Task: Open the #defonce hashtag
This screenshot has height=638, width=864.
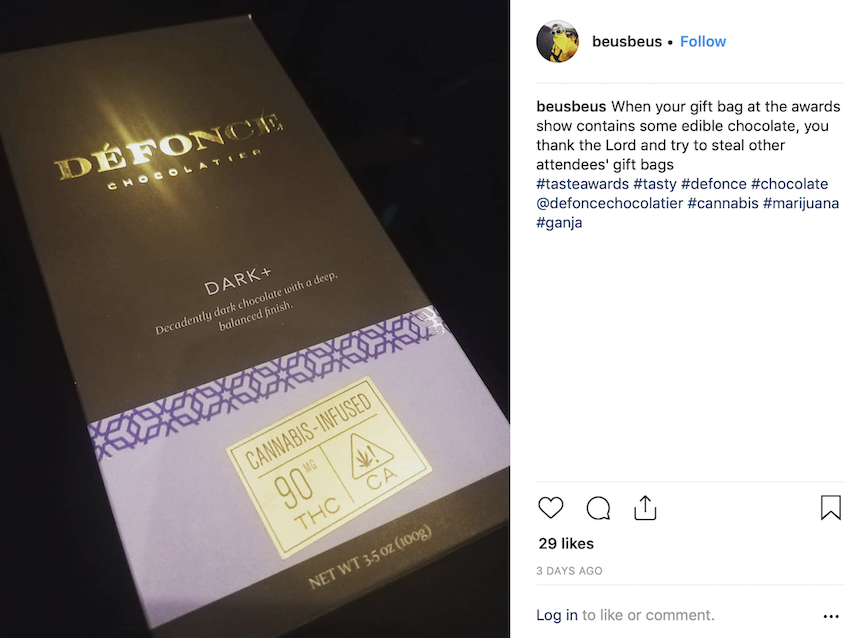Action: pyautogui.click(x=714, y=184)
